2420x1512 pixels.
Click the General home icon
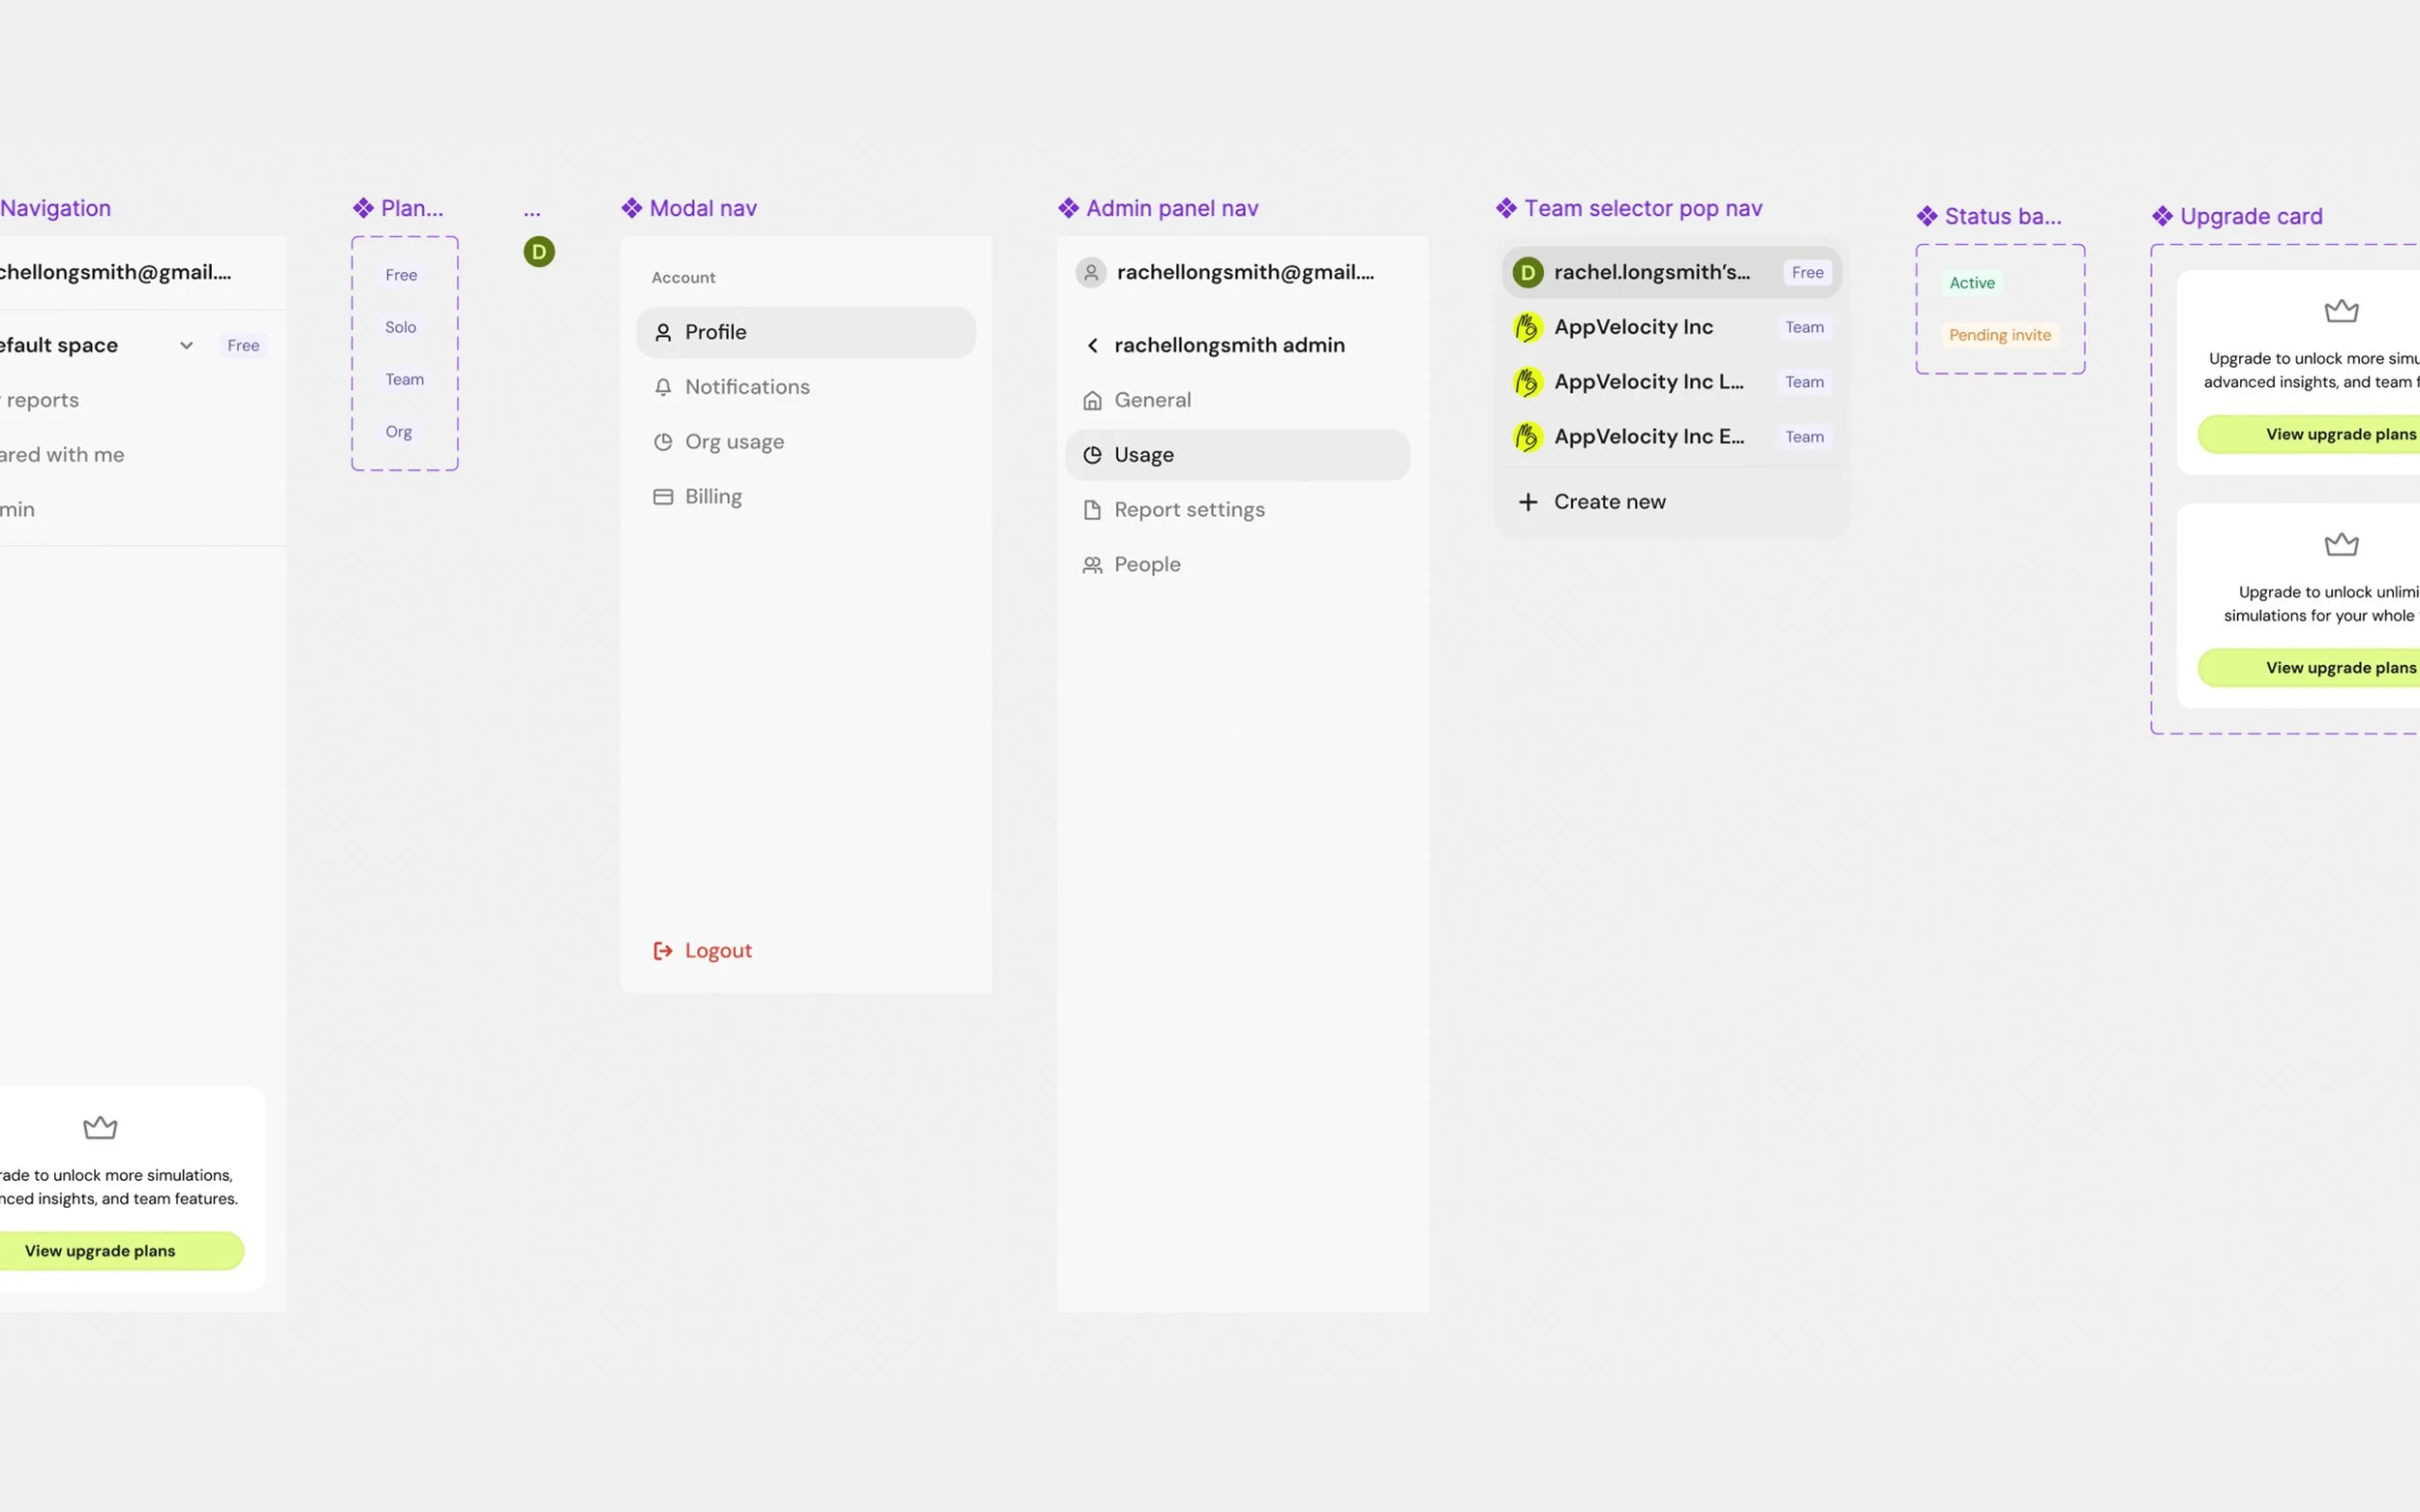(x=1092, y=400)
